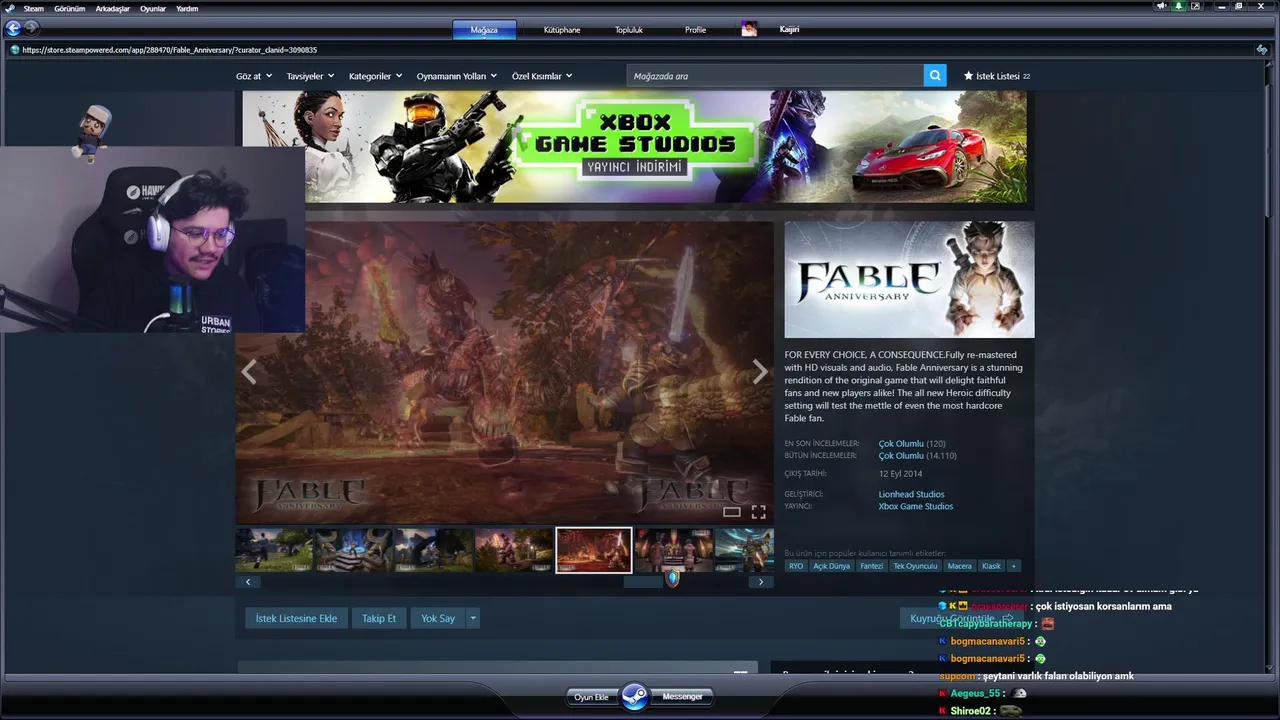1280x720 pixels.
Task: Click the fullscreen icon on the screenshot viewer
Action: pyautogui.click(x=758, y=512)
